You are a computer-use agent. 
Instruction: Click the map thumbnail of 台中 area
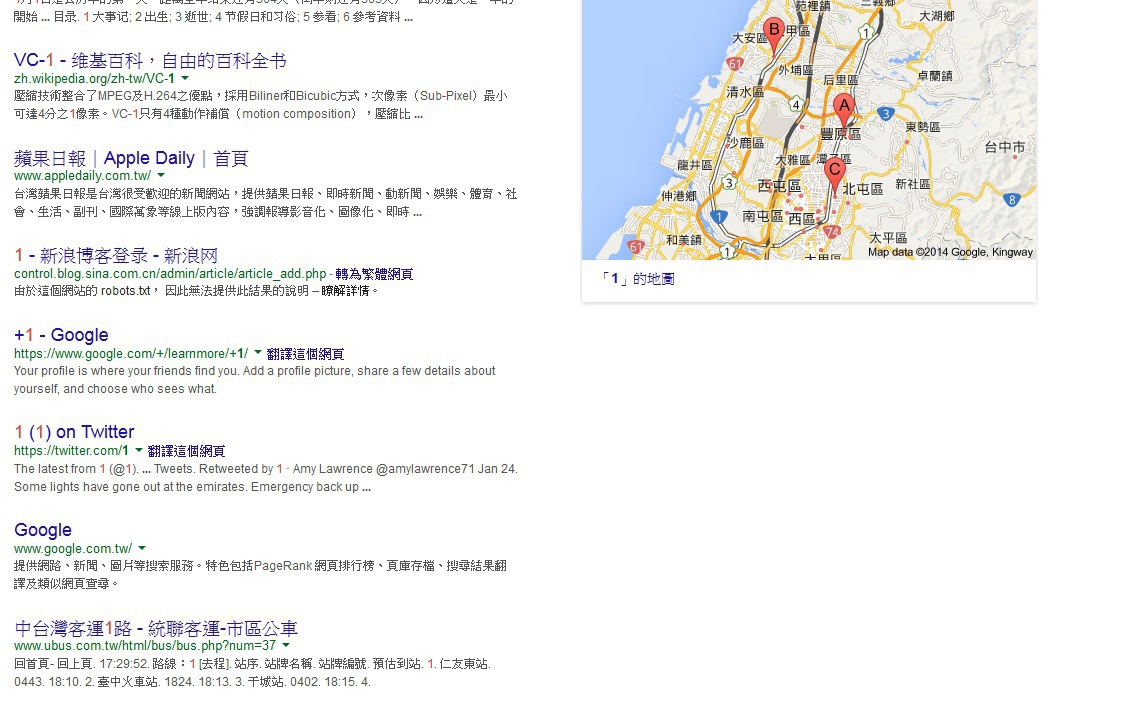pyautogui.click(x=809, y=129)
